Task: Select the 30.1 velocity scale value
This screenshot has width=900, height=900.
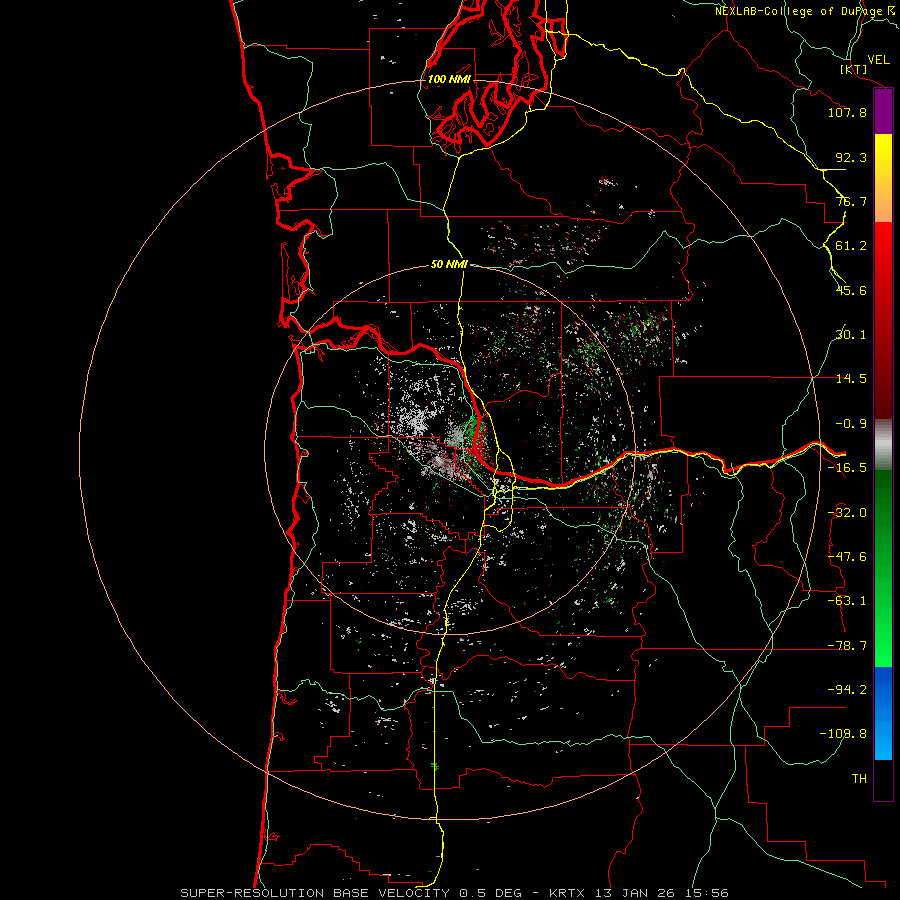Action: pyautogui.click(x=851, y=335)
